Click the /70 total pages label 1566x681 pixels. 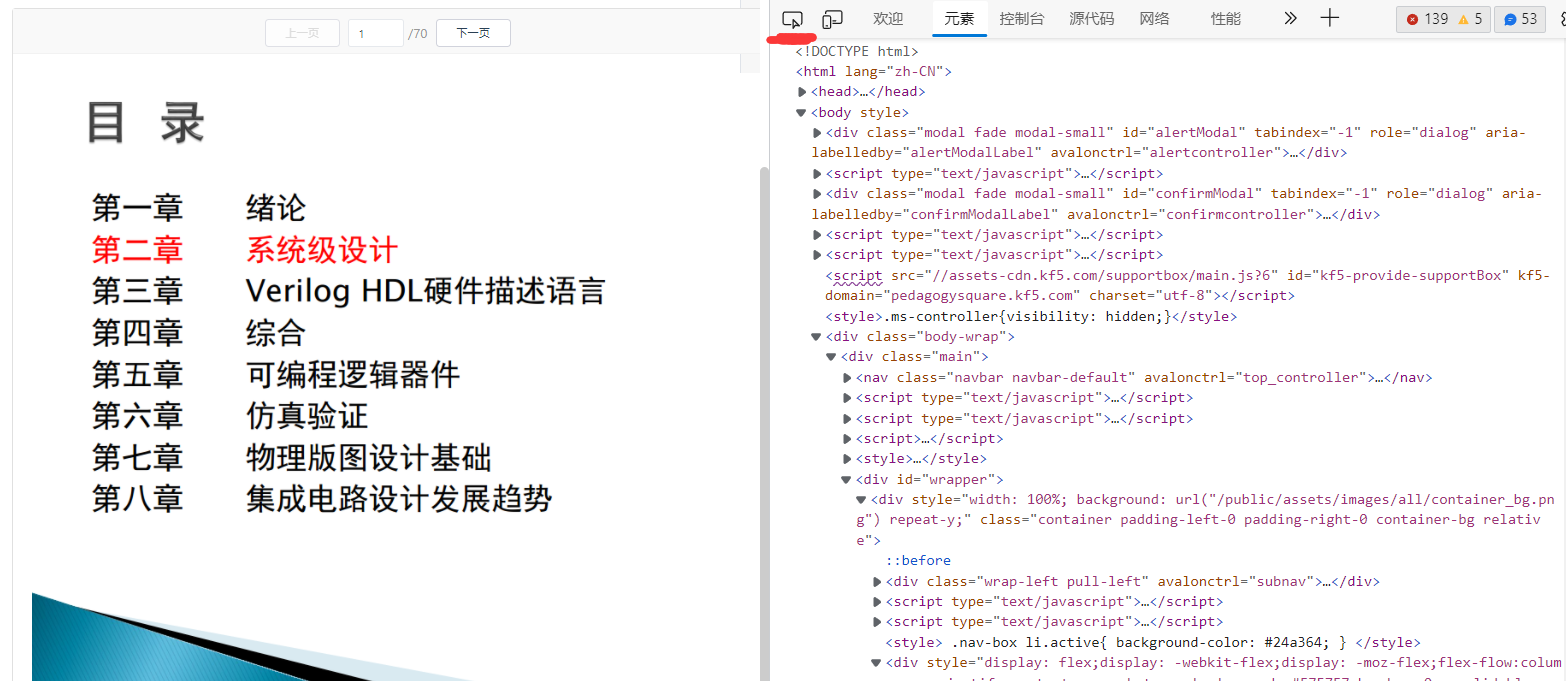[x=418, y=34]
